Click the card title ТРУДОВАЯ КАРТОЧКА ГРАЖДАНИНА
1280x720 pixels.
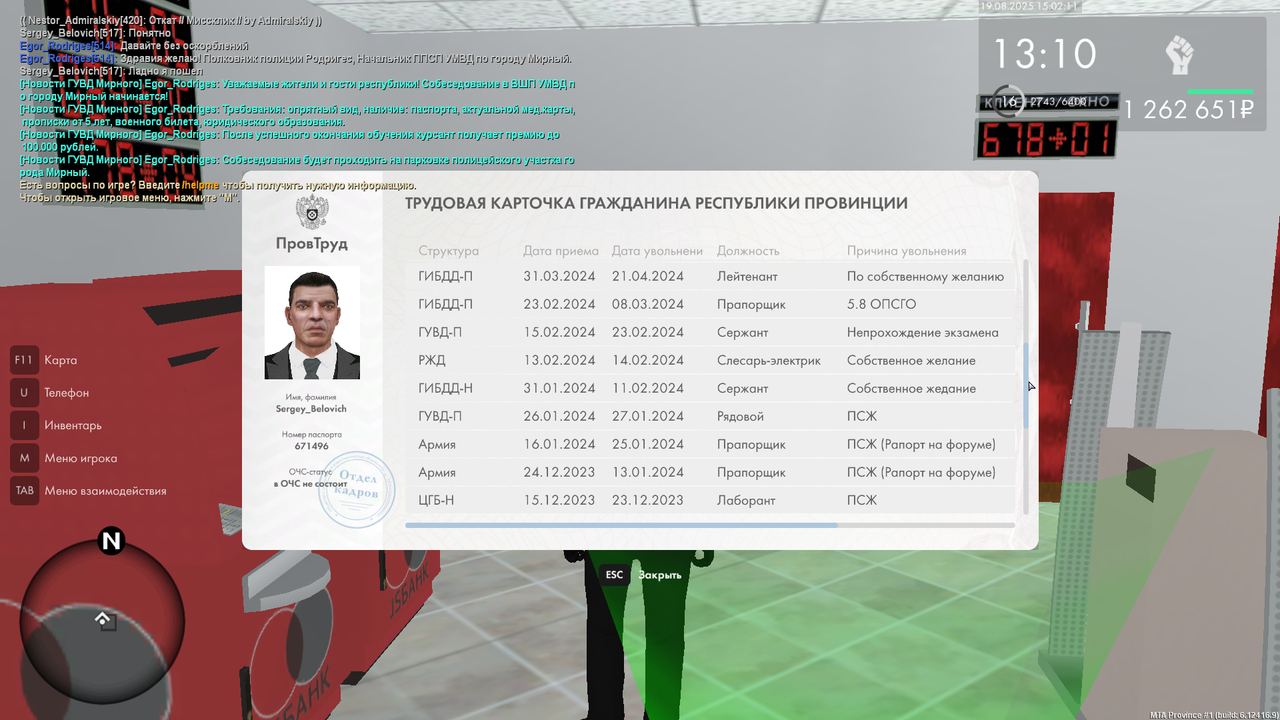click(656, 203)
